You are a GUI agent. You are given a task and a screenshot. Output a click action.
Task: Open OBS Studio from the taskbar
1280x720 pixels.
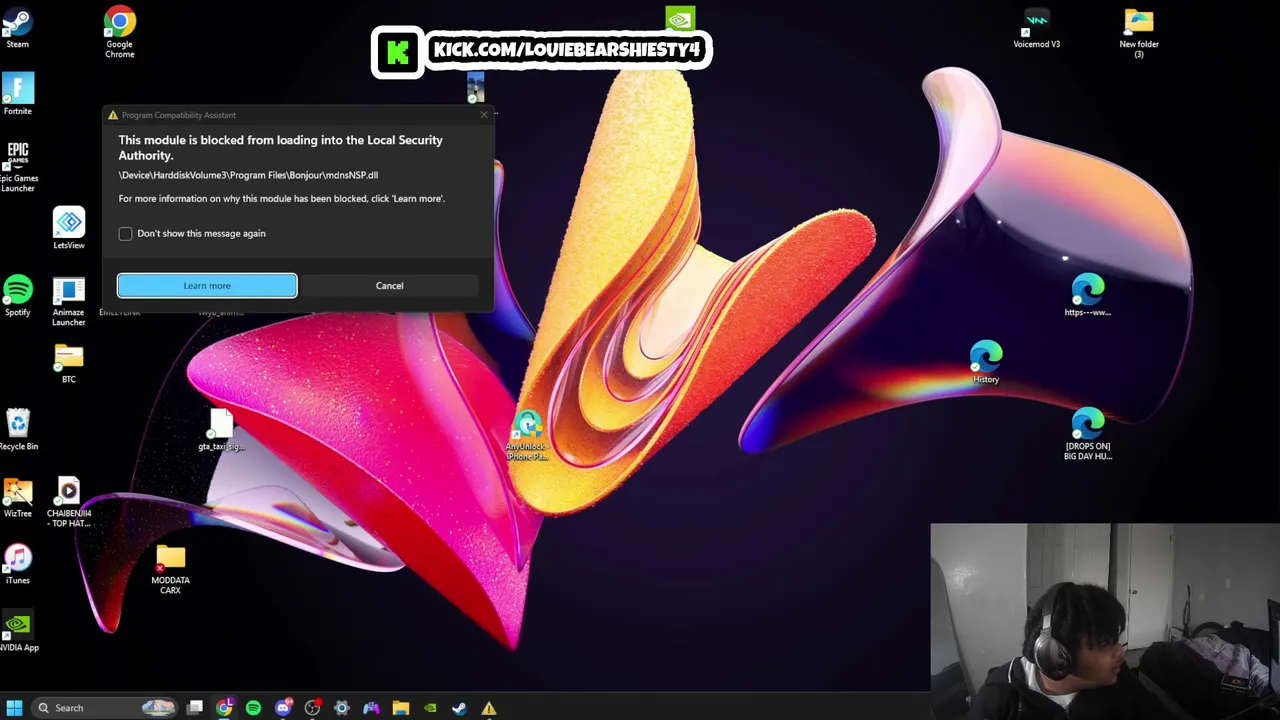click(x=312, y=708)
